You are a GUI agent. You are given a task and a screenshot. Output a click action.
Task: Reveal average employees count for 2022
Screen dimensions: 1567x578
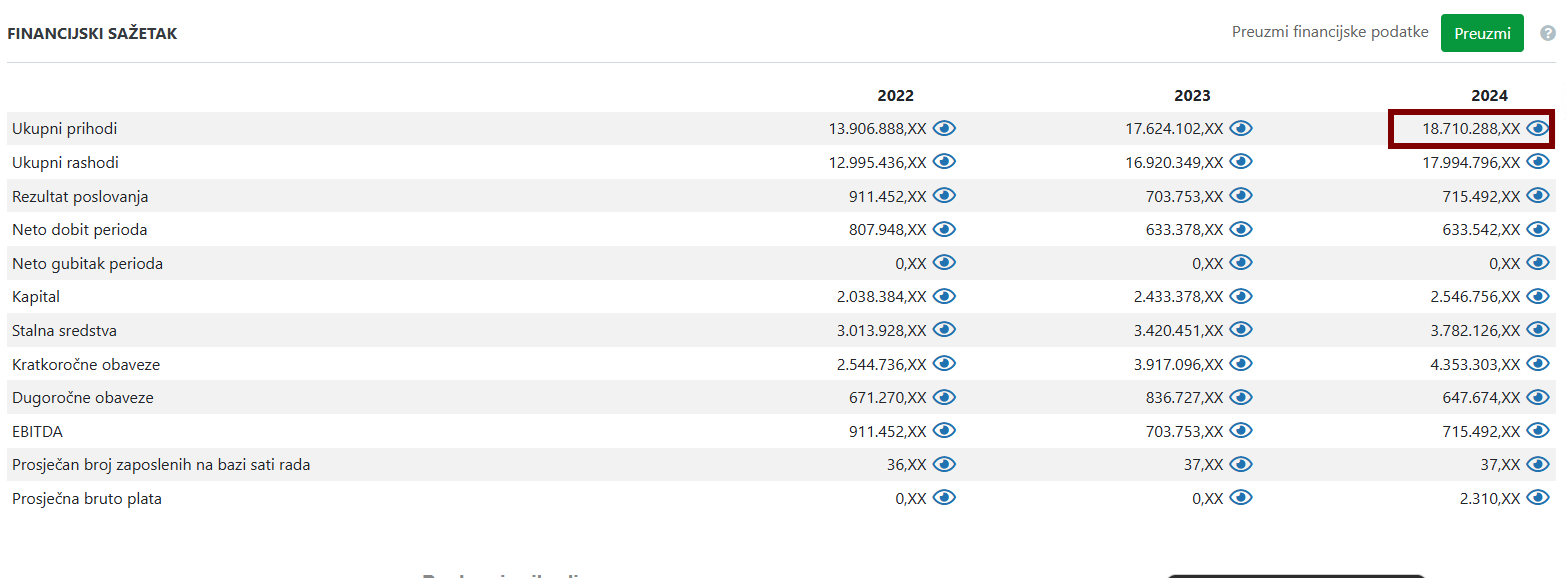click(944, 464)
